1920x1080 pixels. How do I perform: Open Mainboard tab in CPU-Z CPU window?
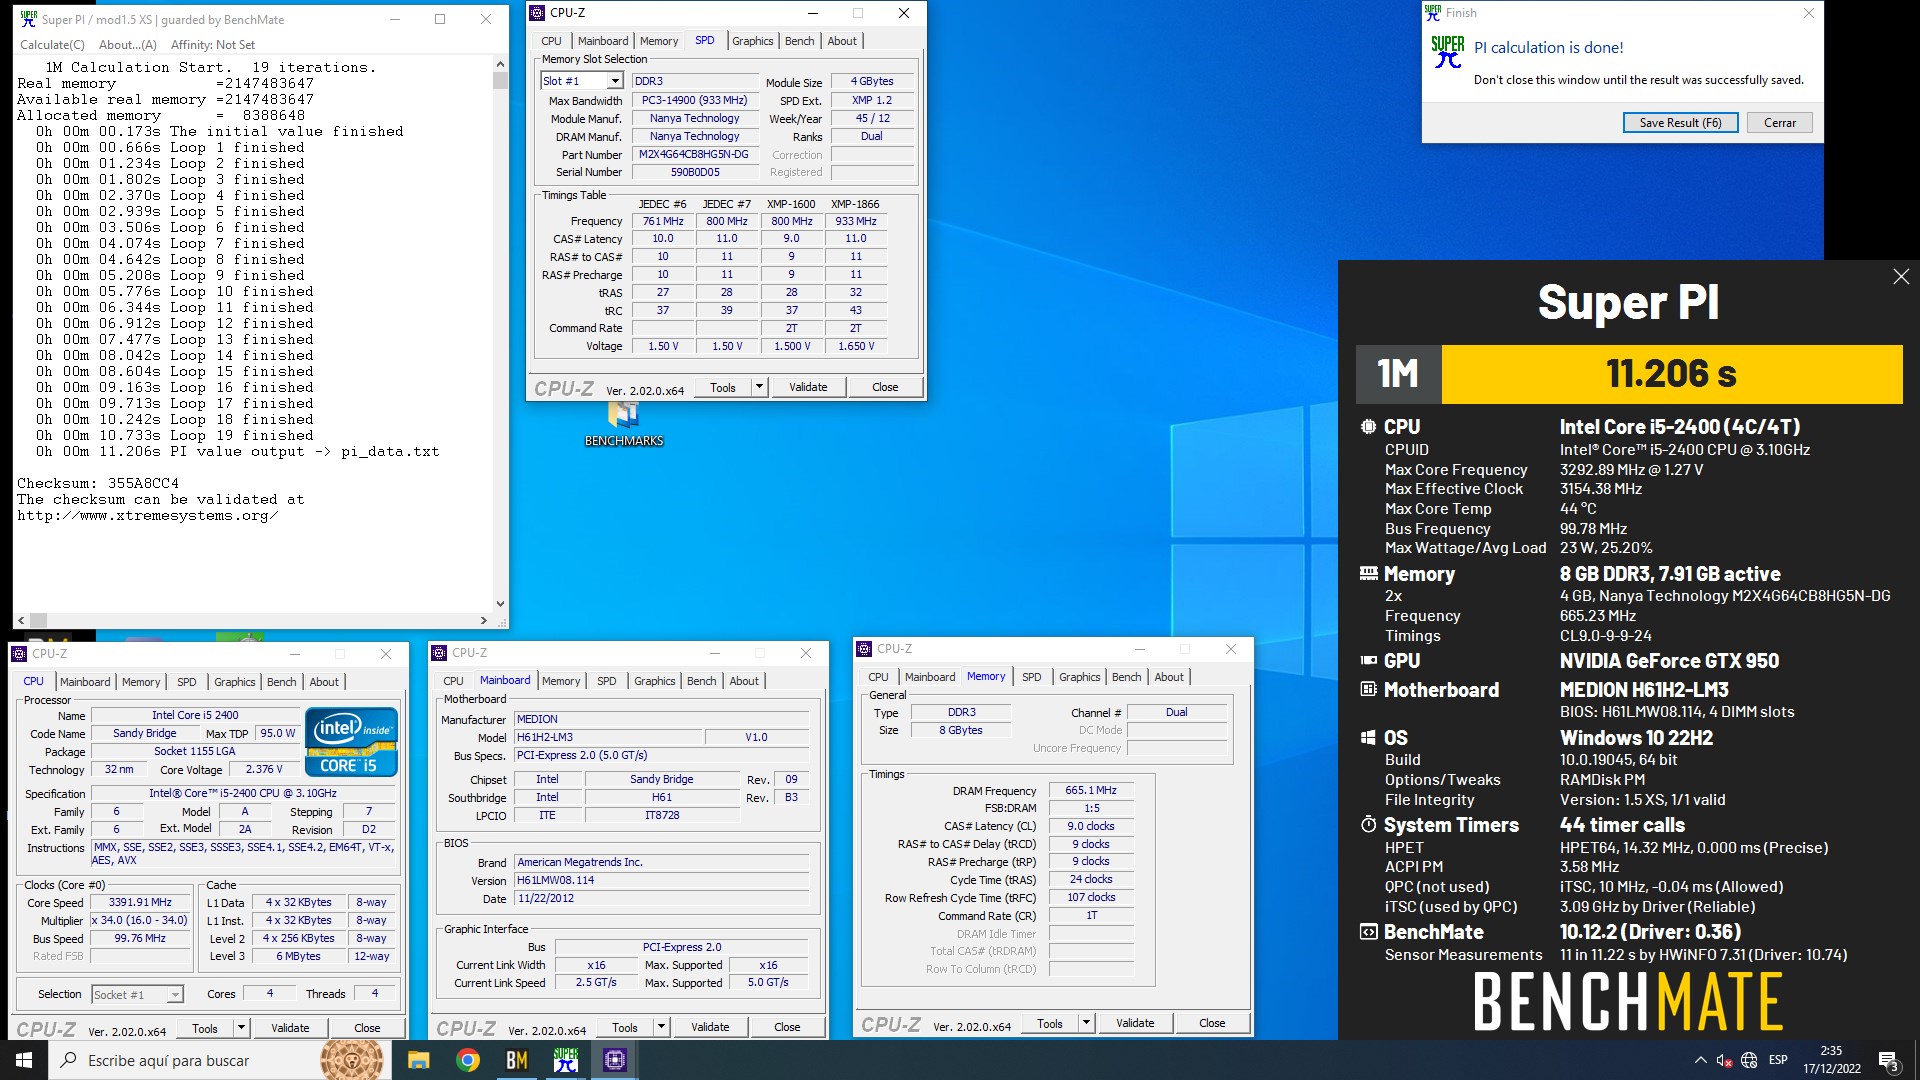(x=85, y=682)
